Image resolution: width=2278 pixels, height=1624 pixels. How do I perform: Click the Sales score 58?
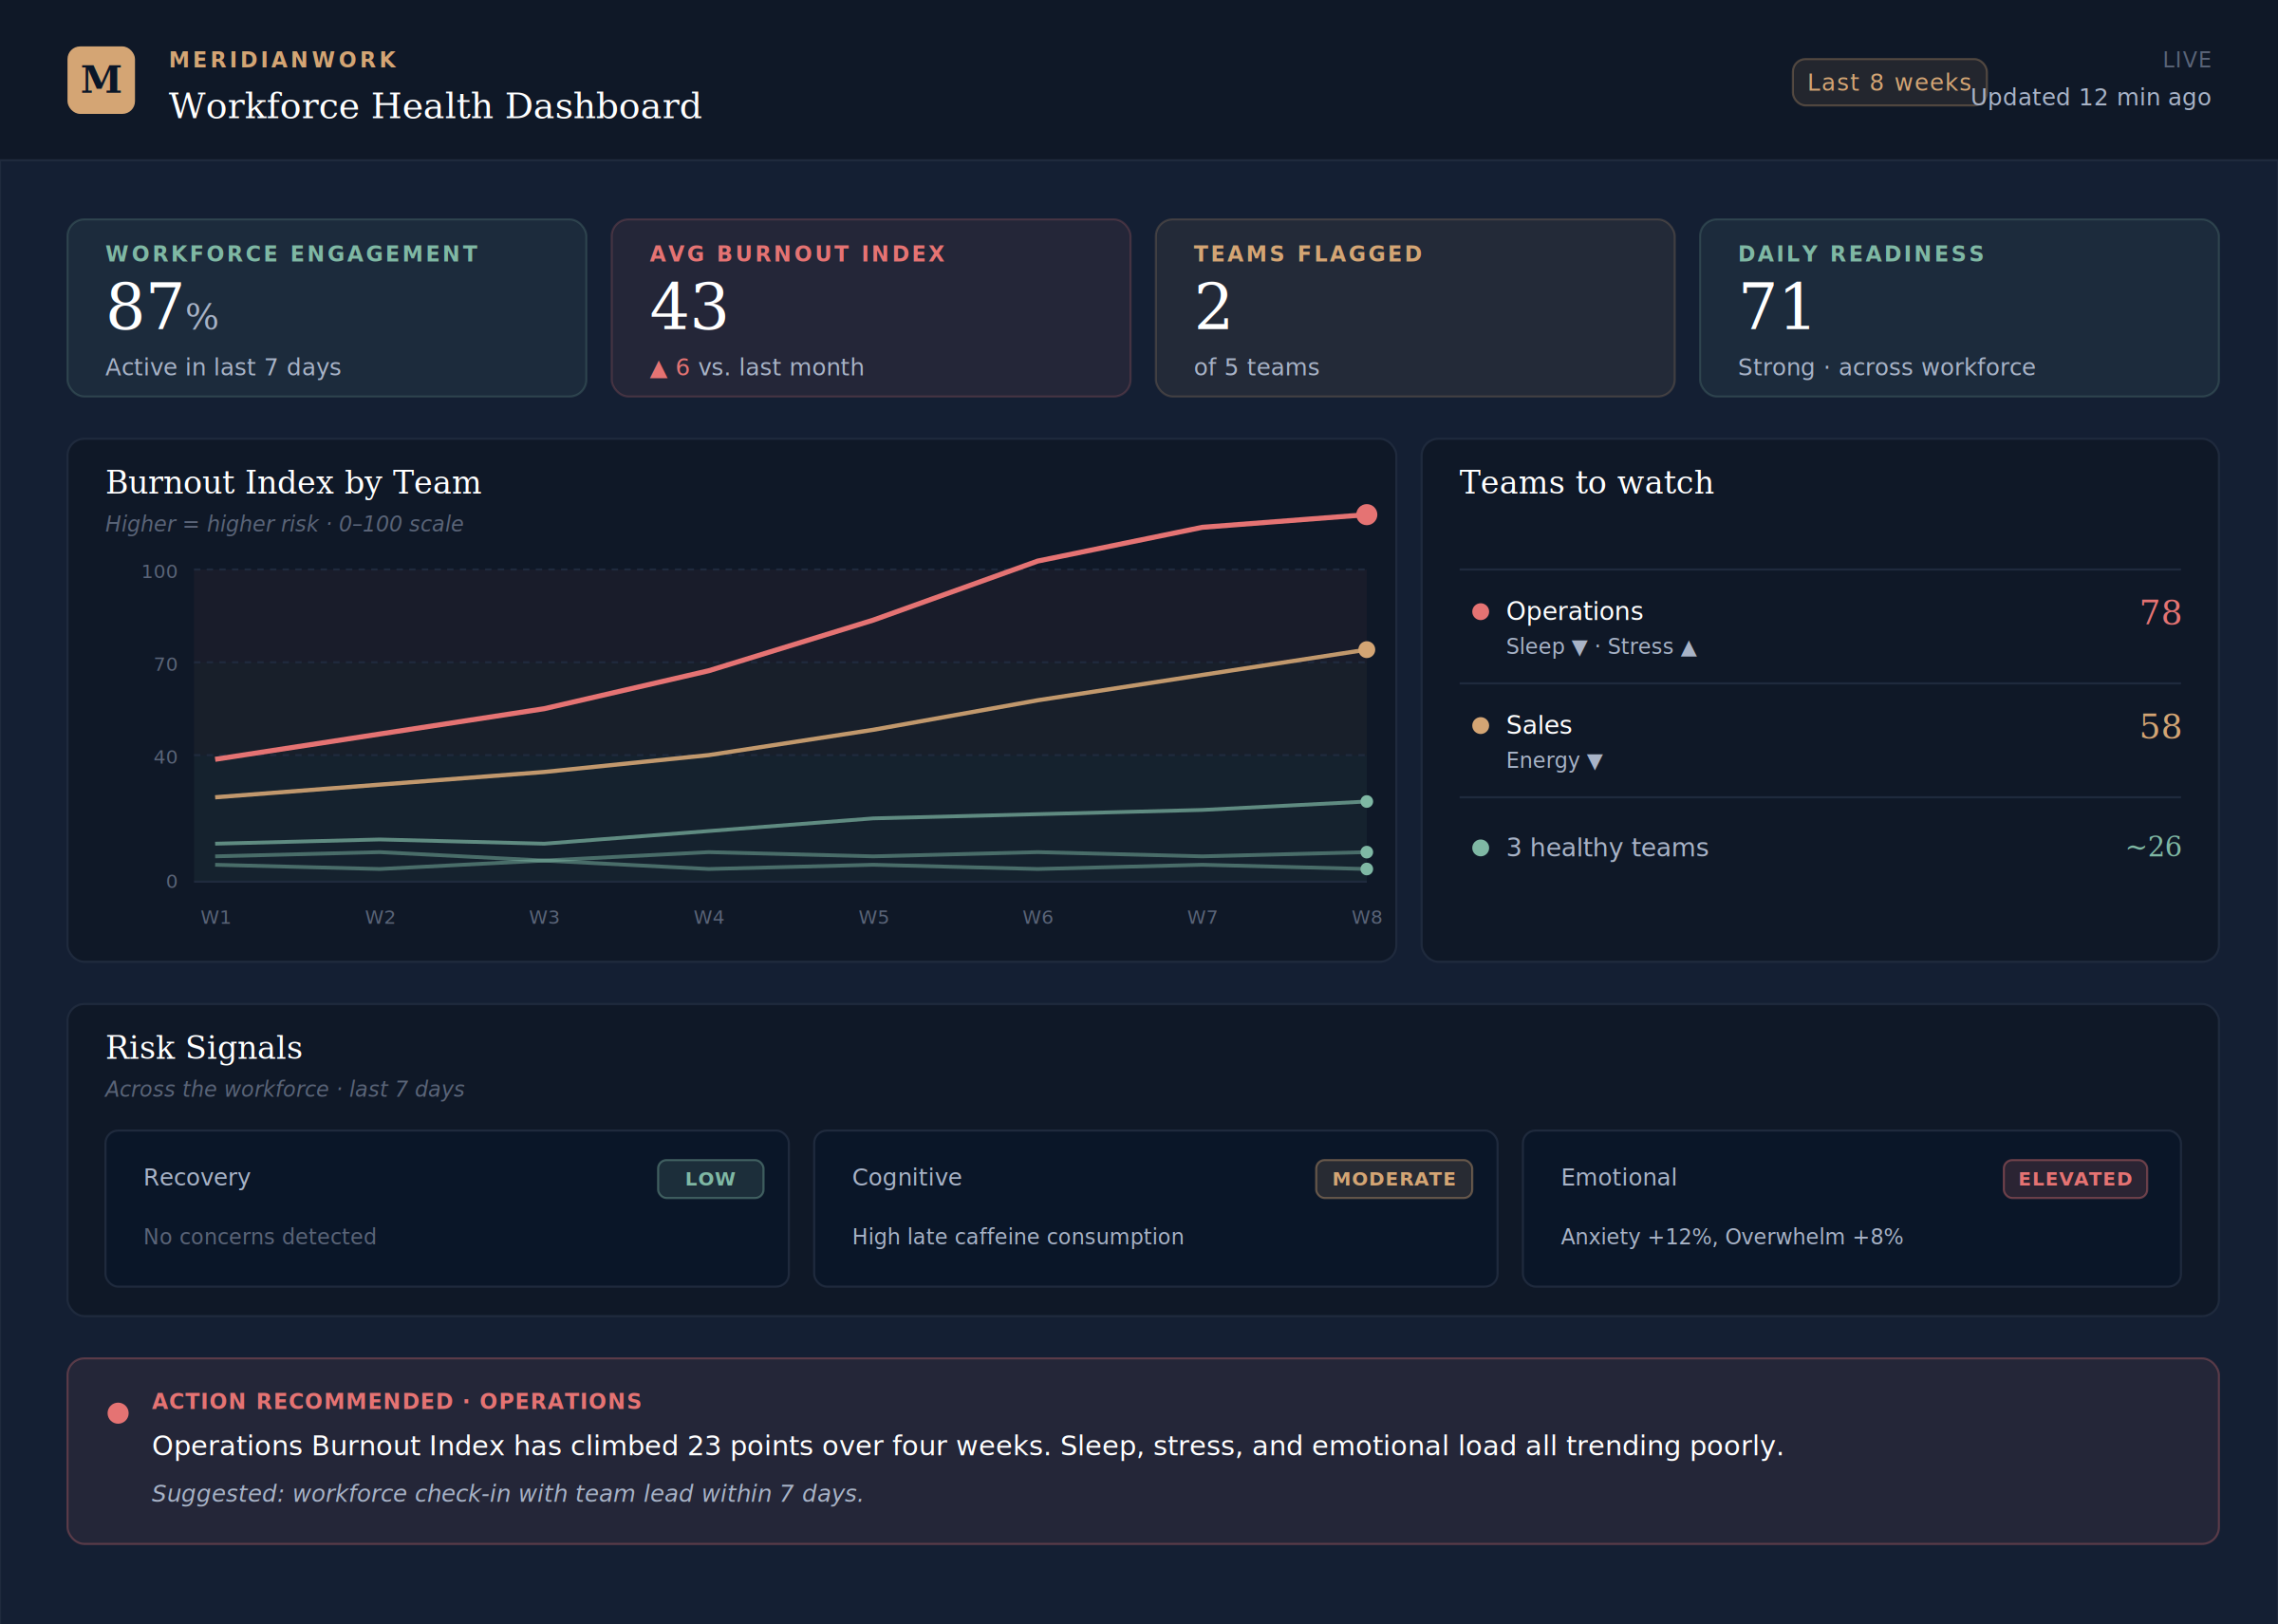(2160, 726)
